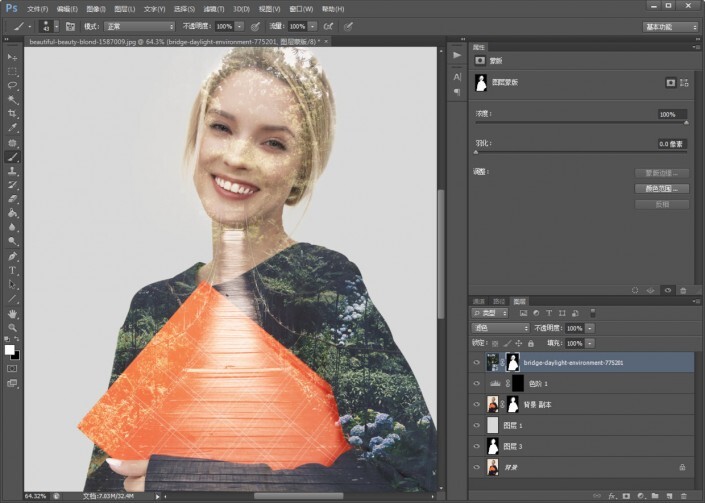Click the 颜色范围... button
The image size is (705, 503).
coord(662,188)
